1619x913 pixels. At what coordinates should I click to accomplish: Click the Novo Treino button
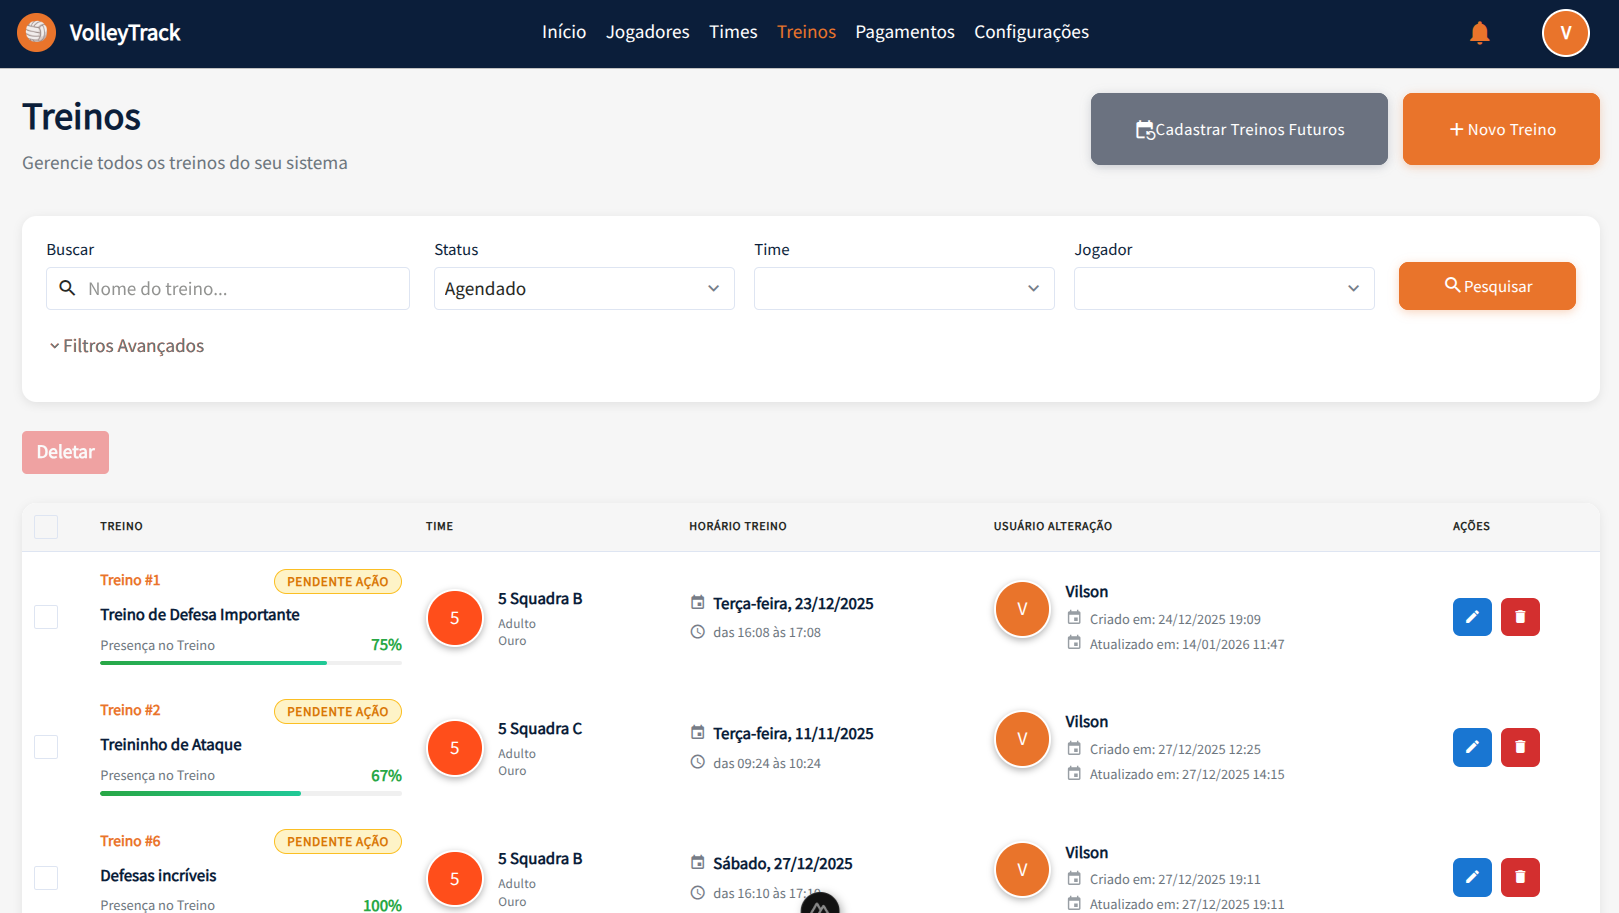[x=1500, y=129]
